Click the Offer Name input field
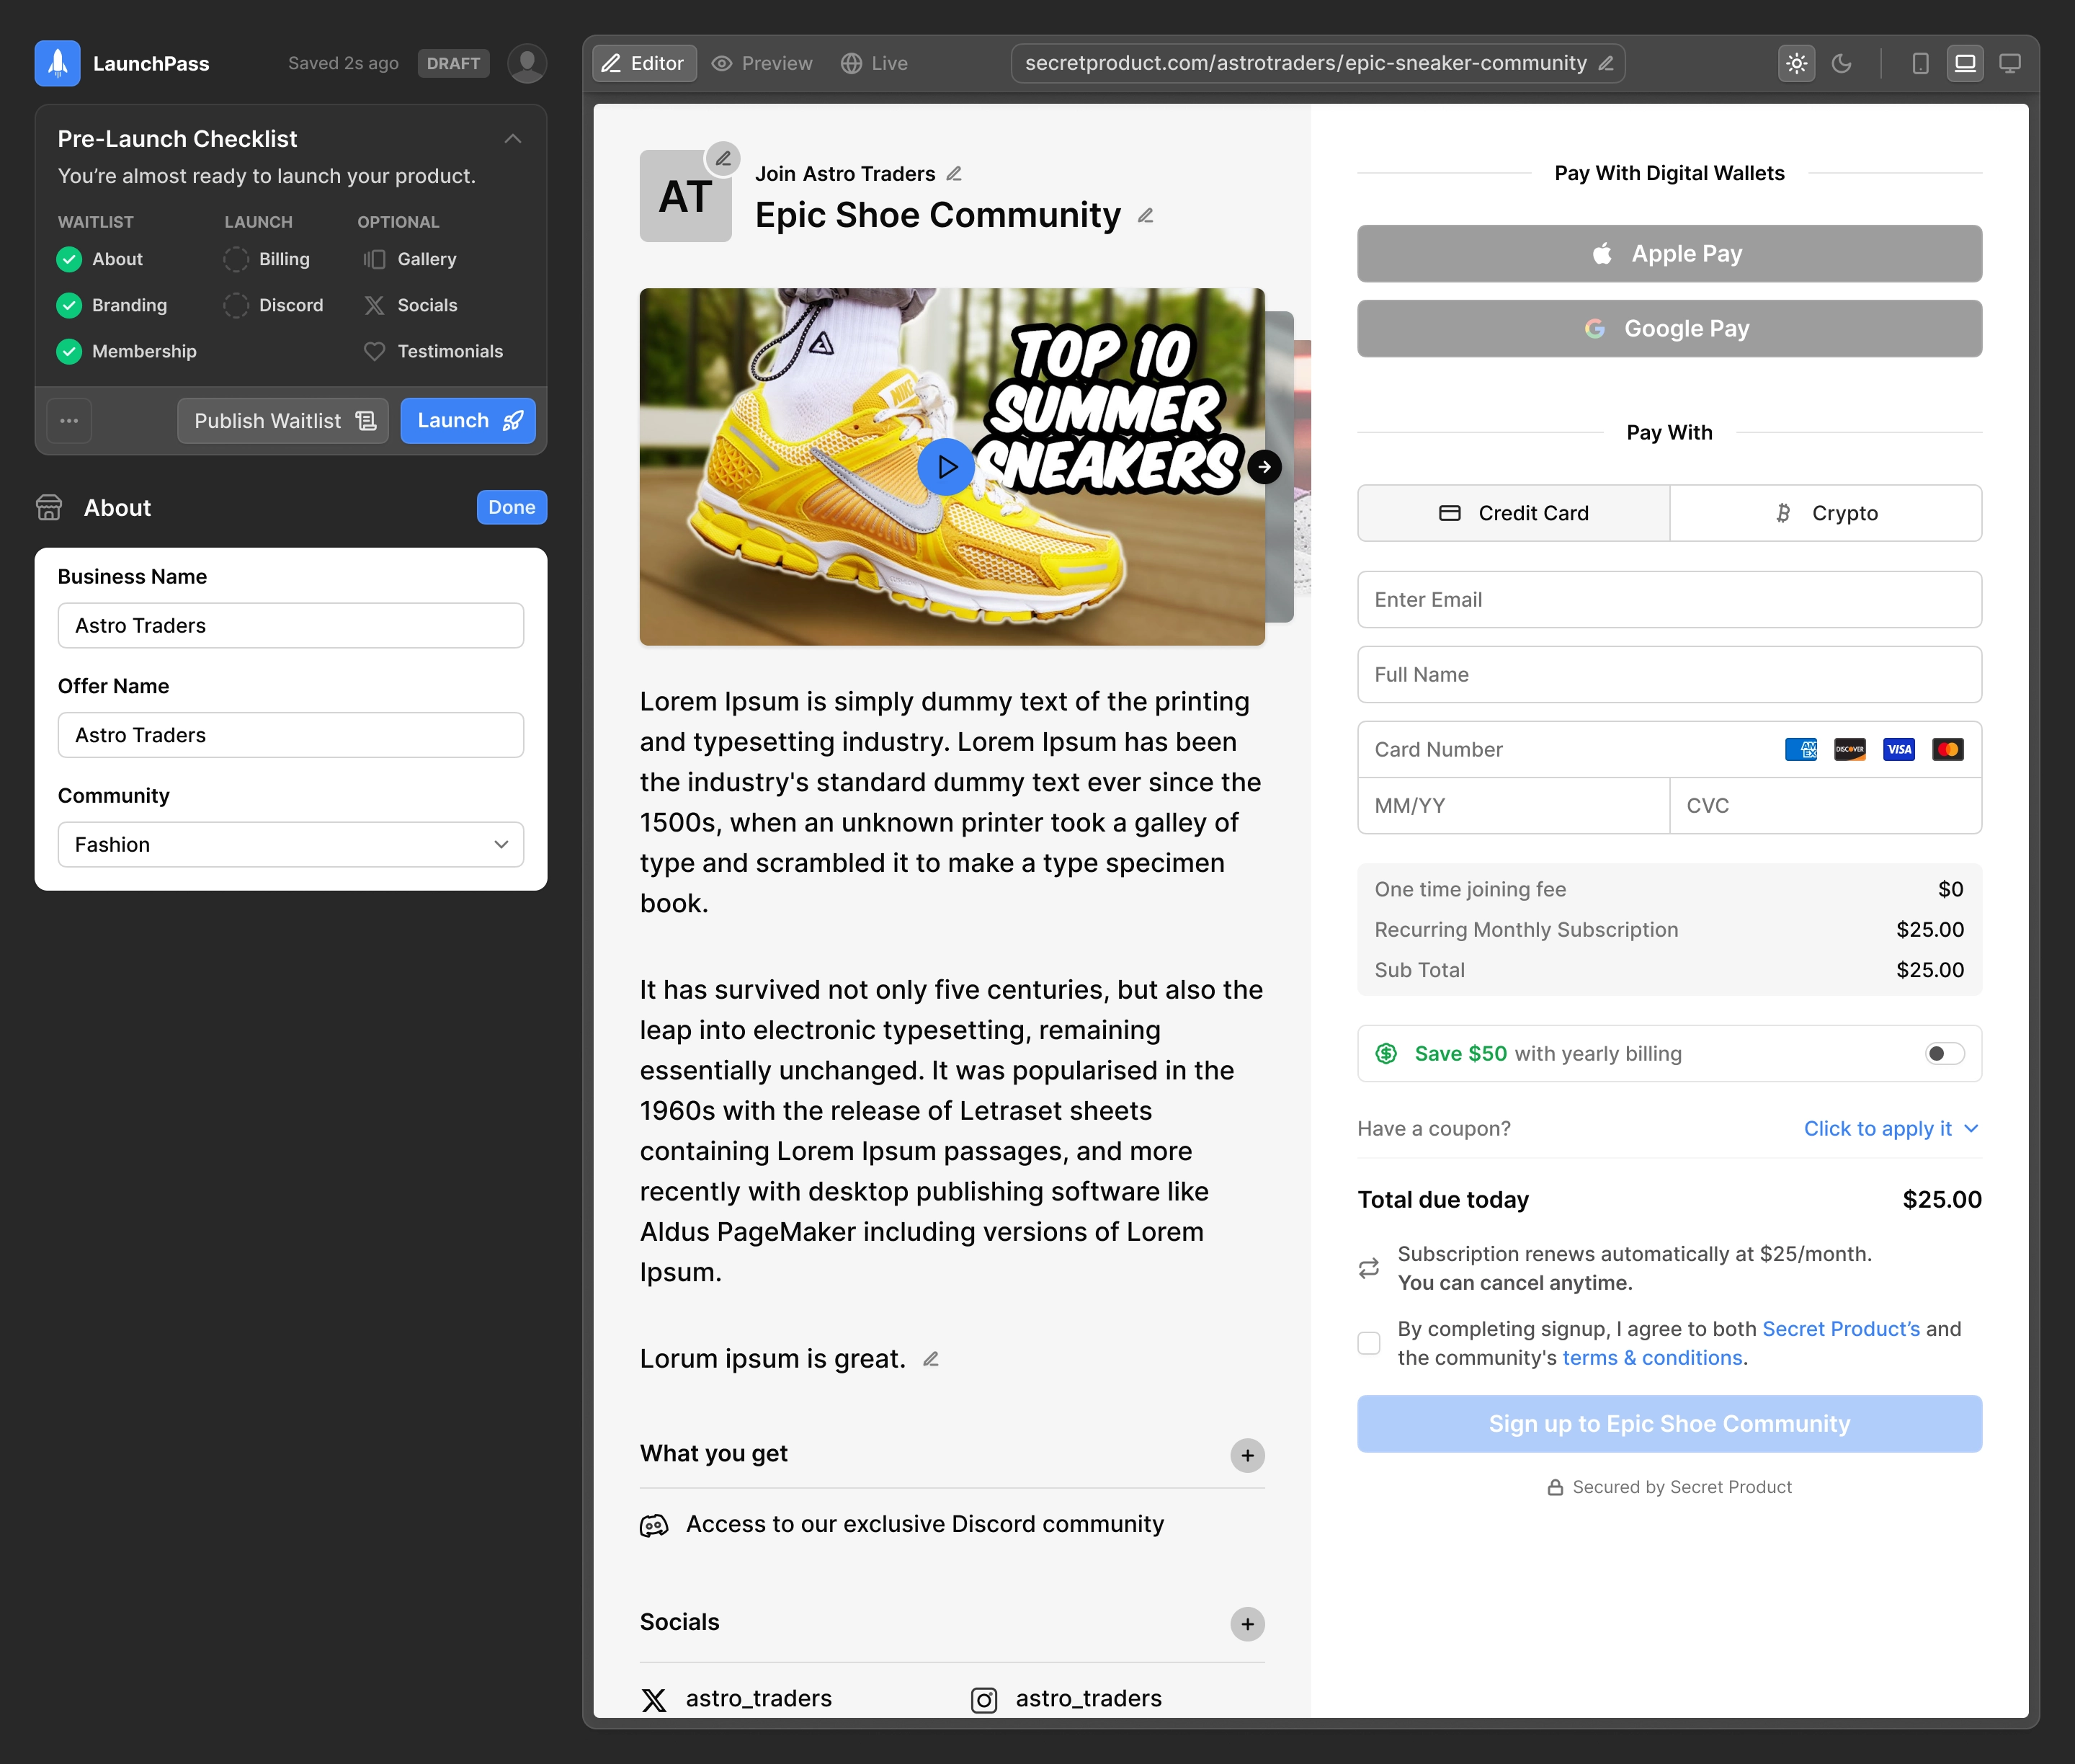 [291, 735]
